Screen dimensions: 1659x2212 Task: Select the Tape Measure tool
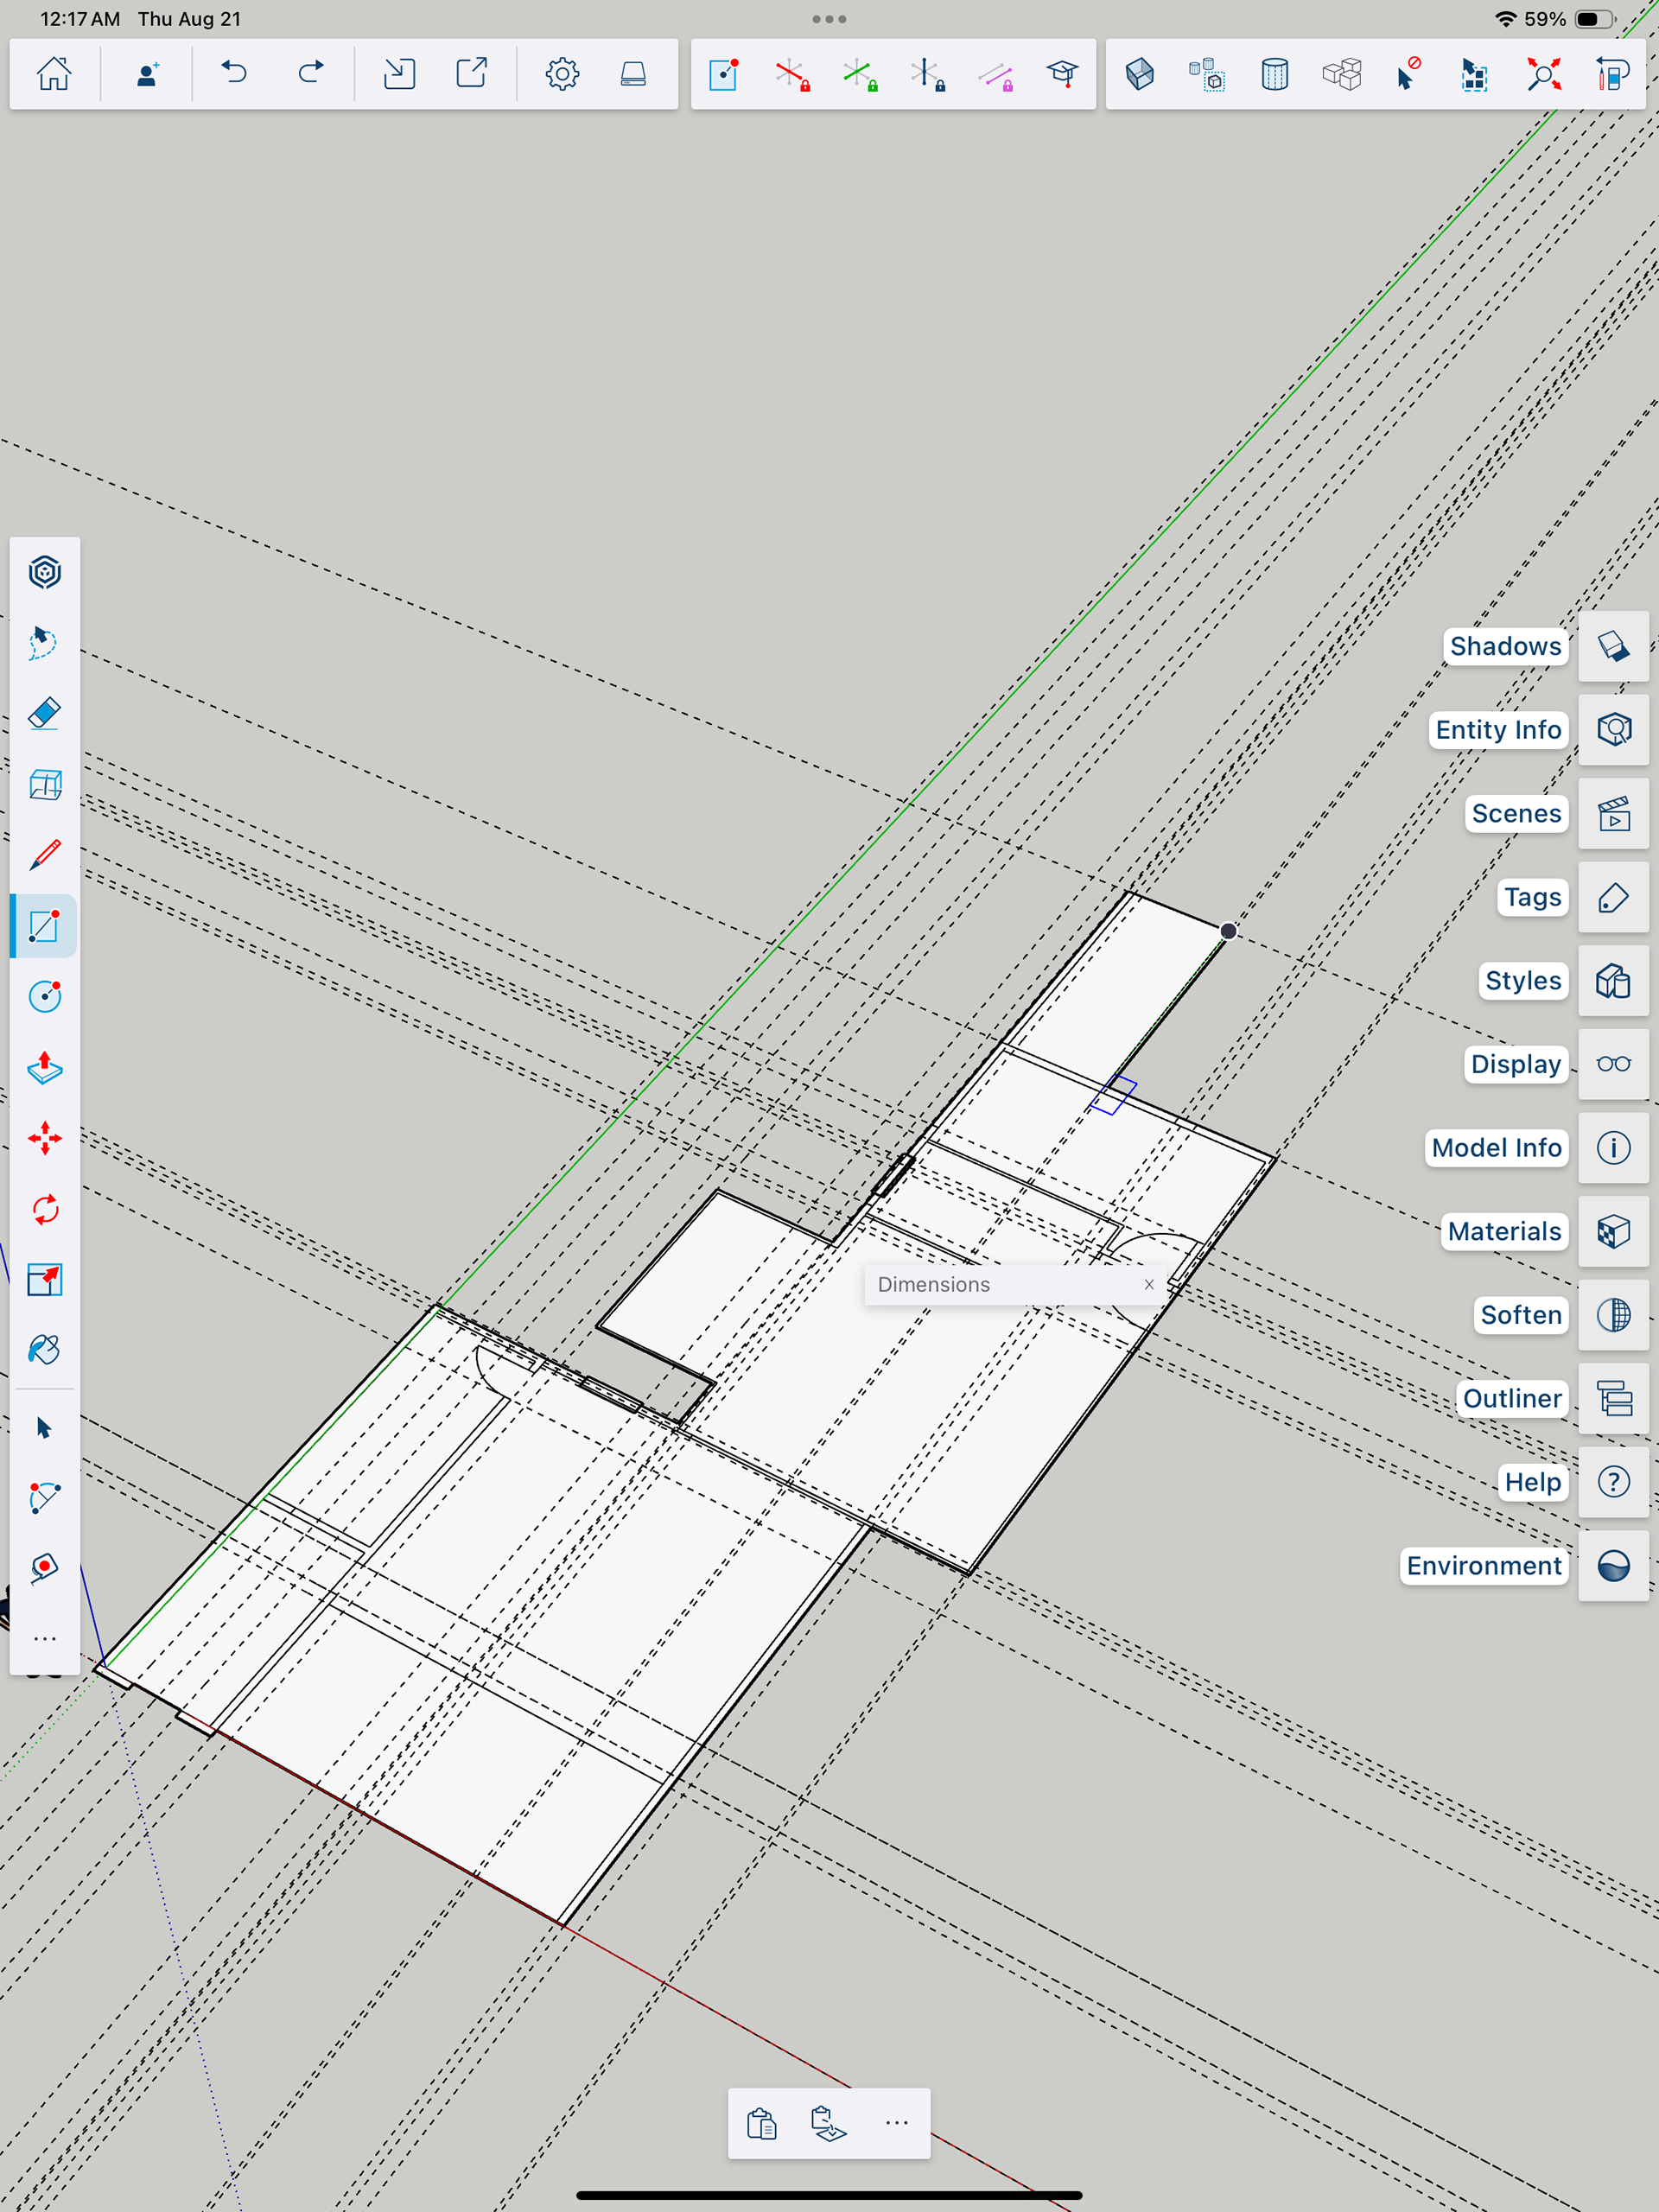click(x=45, y=1567)
